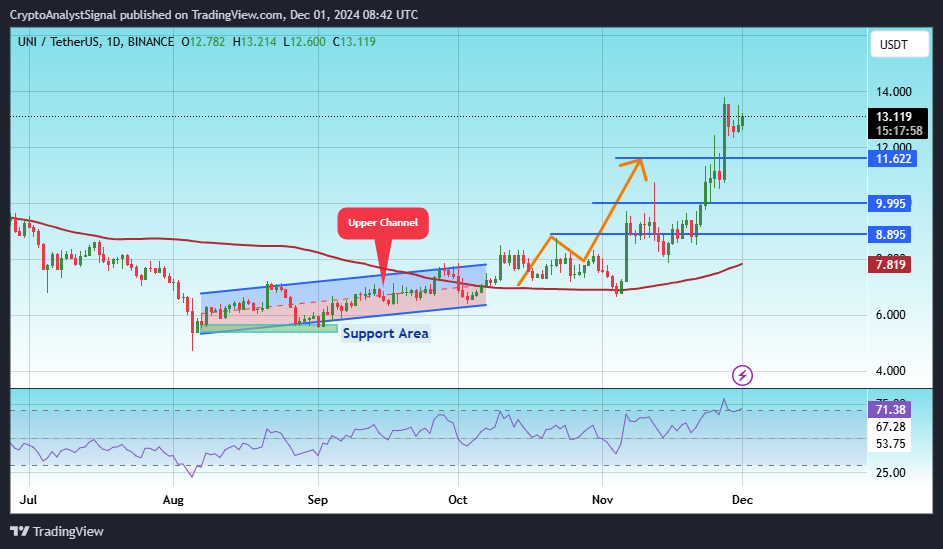Click the Nov label on time axis
This screenshot has width=943, height=549.
click(603, 500)
